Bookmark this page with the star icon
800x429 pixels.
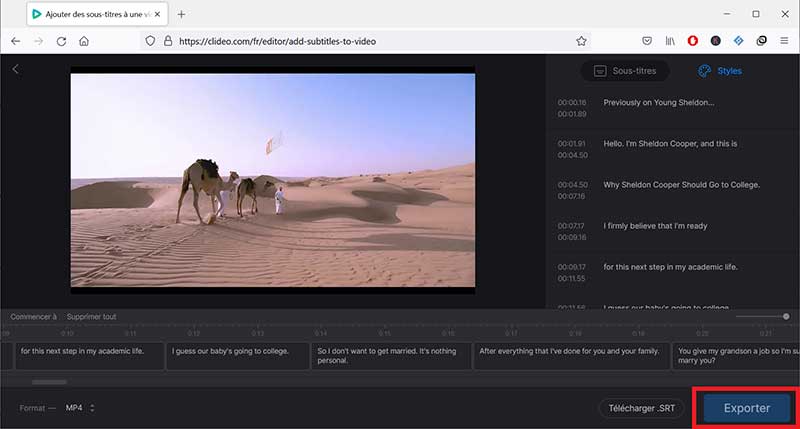pyautogui.click(x=581, y=41)
